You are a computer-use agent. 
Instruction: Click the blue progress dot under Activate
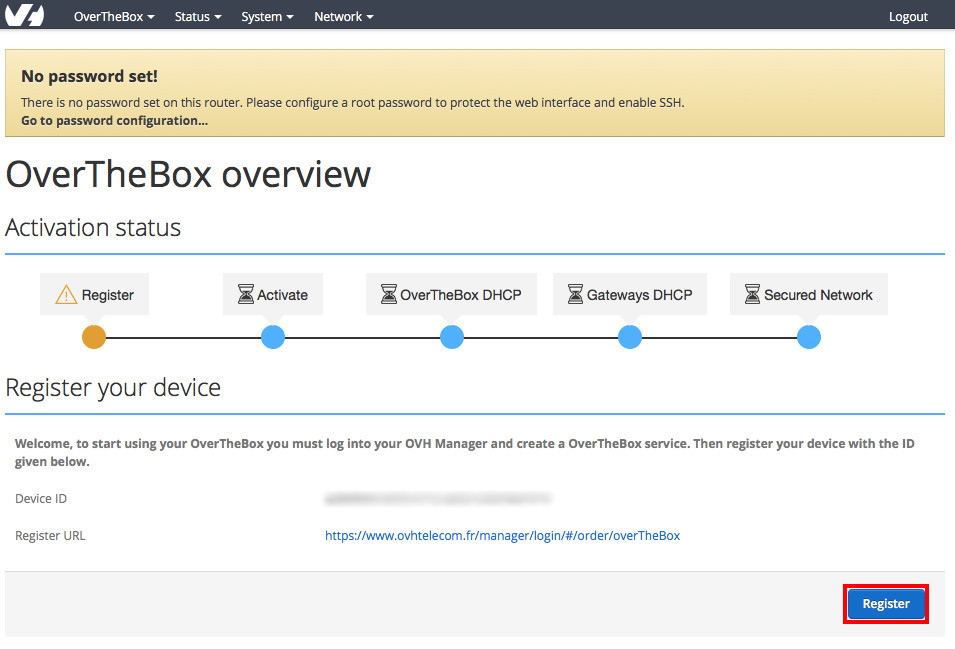(272, 337)
